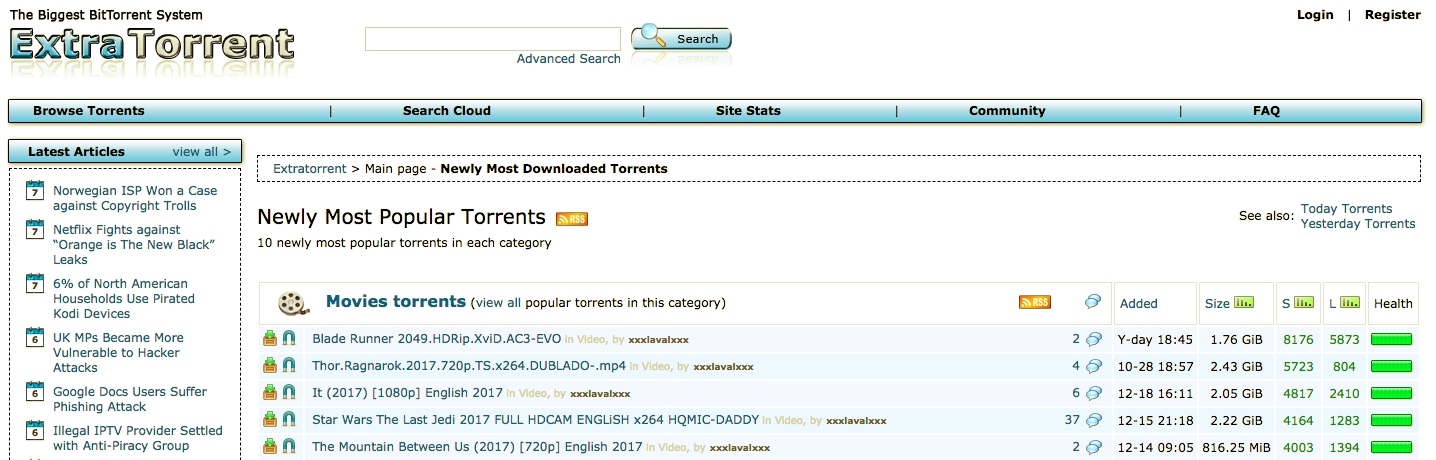The image size is (1436, 460).
Task: Click comments bubble for Thor.Ragnarok row
Action: coord(1094,366)
